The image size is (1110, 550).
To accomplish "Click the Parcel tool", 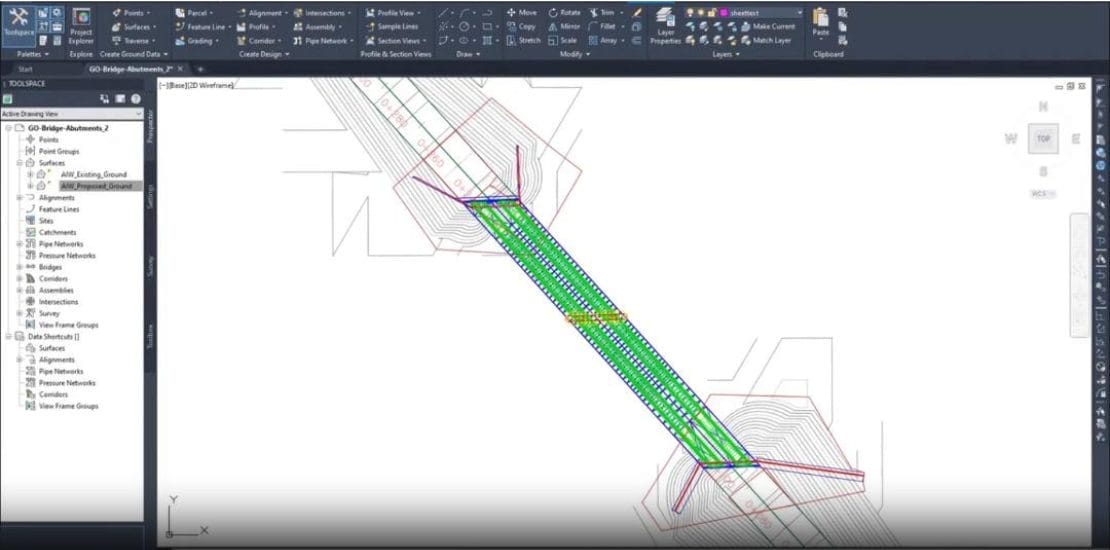I will 195,13.
